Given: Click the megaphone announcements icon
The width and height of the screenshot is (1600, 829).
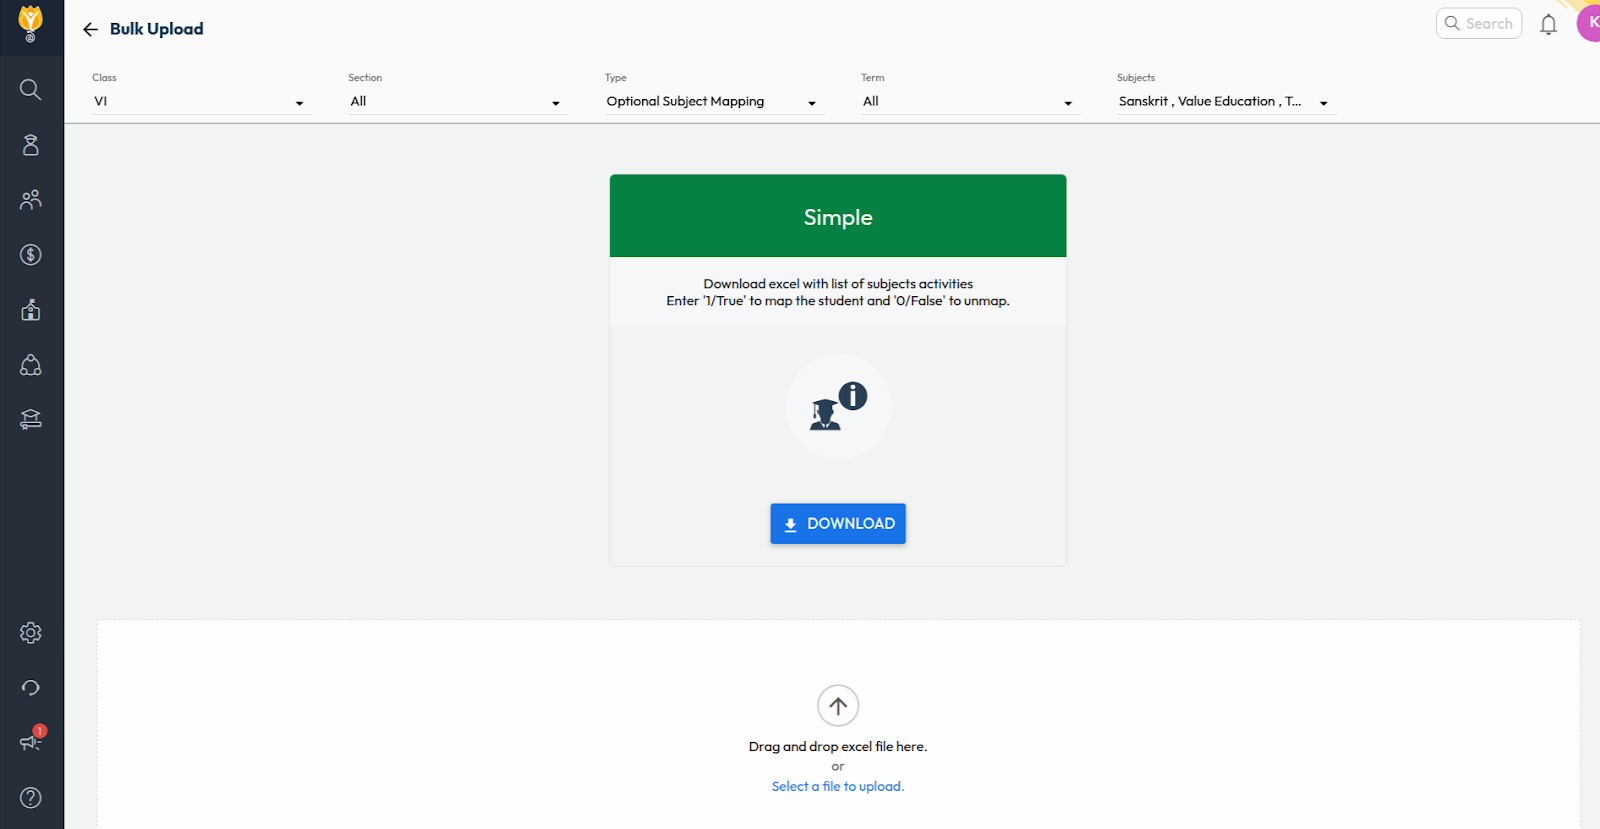Looking at the screenshot, I should [31, 741].
